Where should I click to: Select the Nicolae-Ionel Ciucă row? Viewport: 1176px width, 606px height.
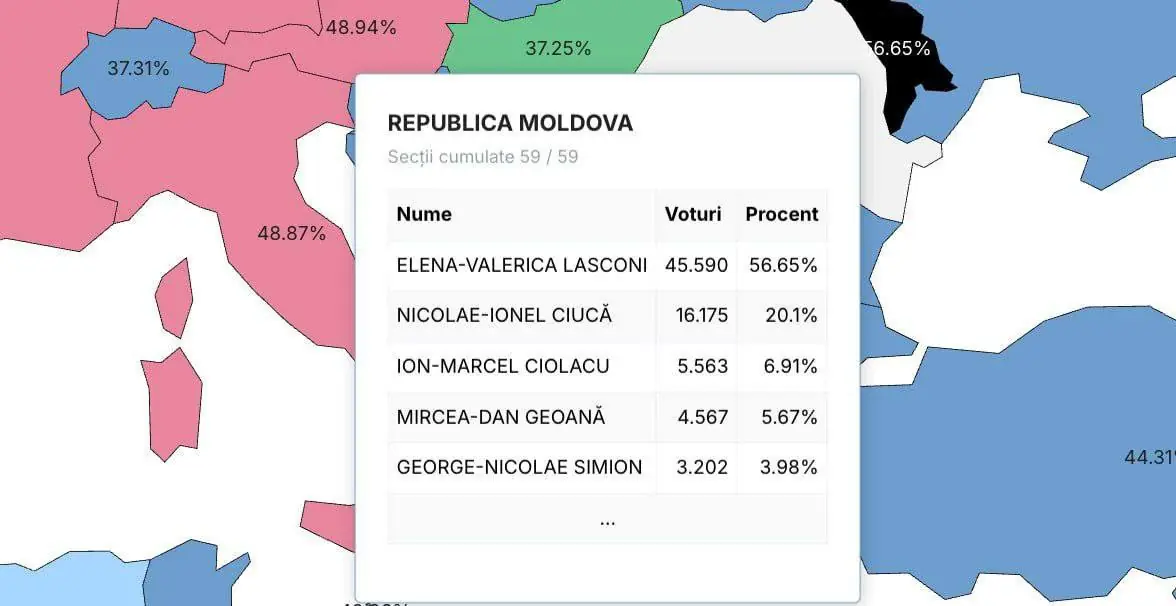tap(608, 316)
